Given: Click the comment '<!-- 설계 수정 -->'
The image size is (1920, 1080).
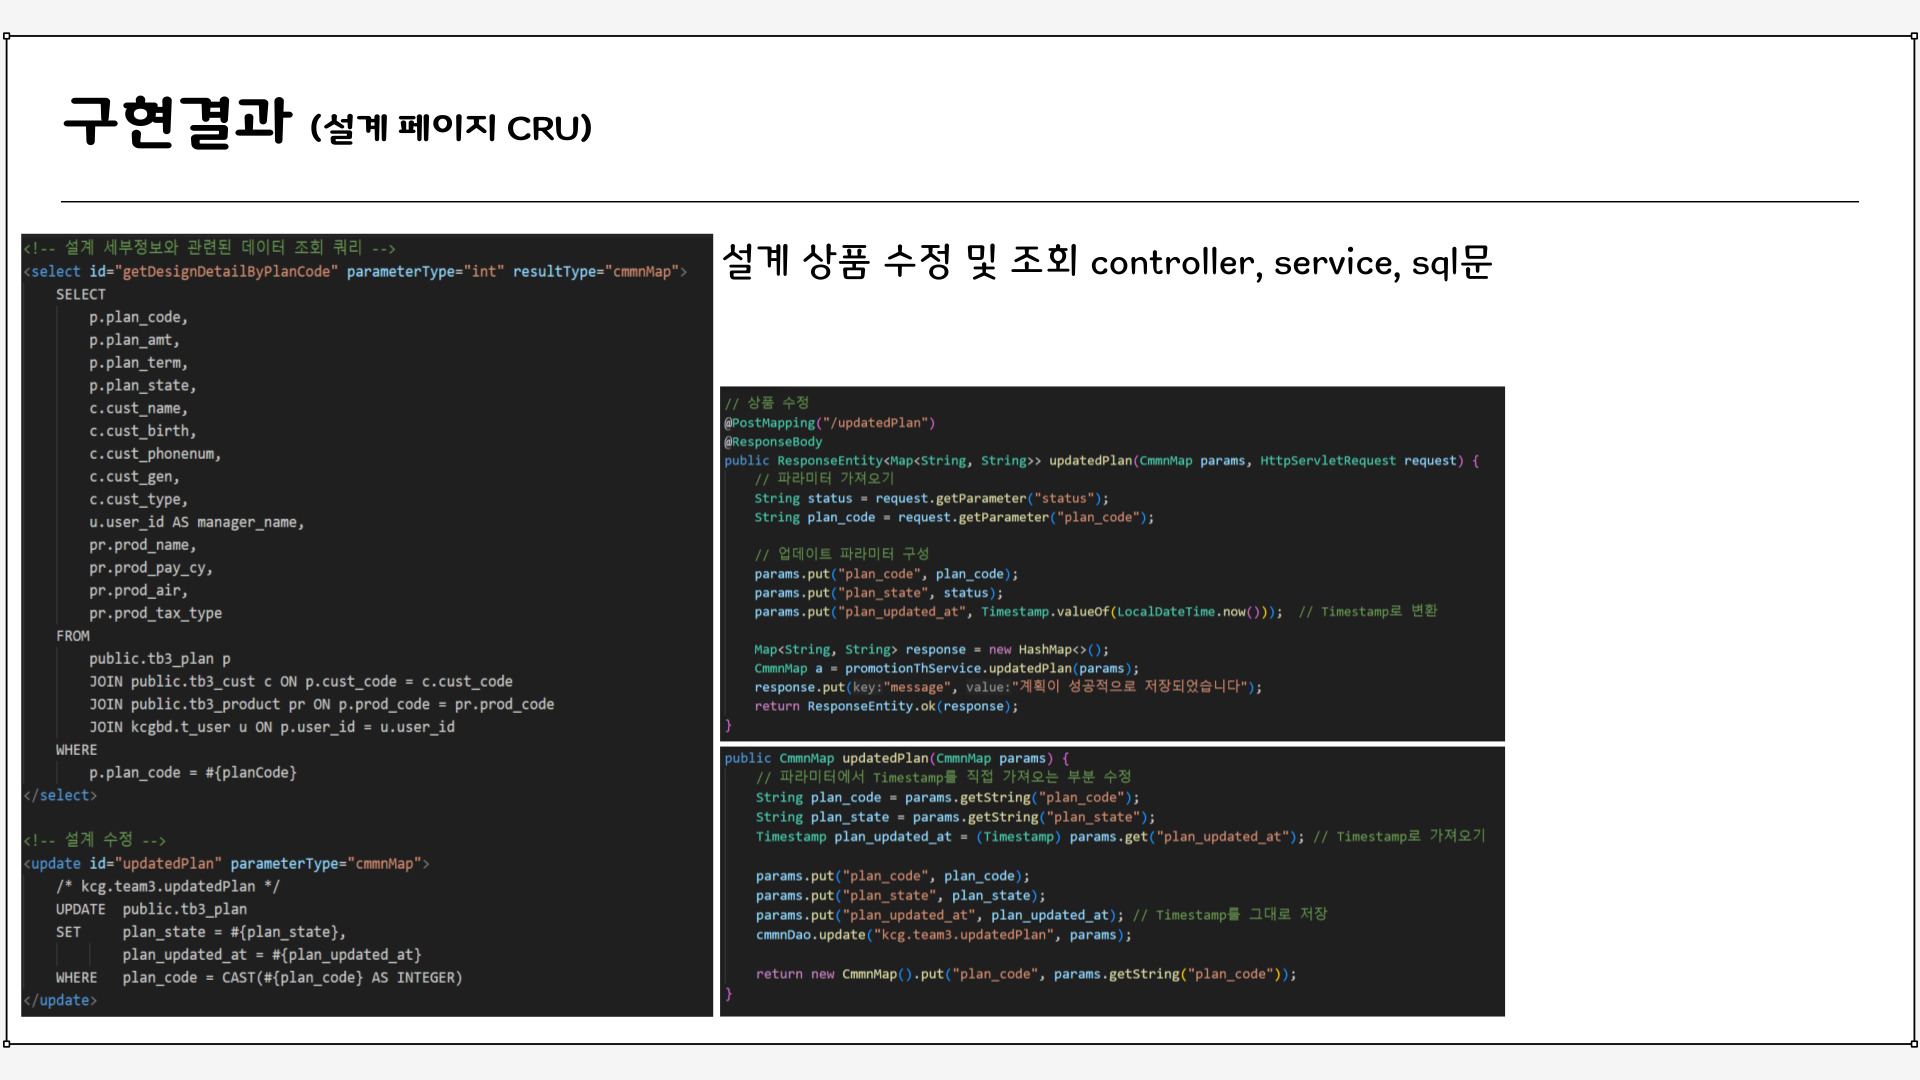Looking at the screenshot, I should pyautogui.click(x=95, y=840).
